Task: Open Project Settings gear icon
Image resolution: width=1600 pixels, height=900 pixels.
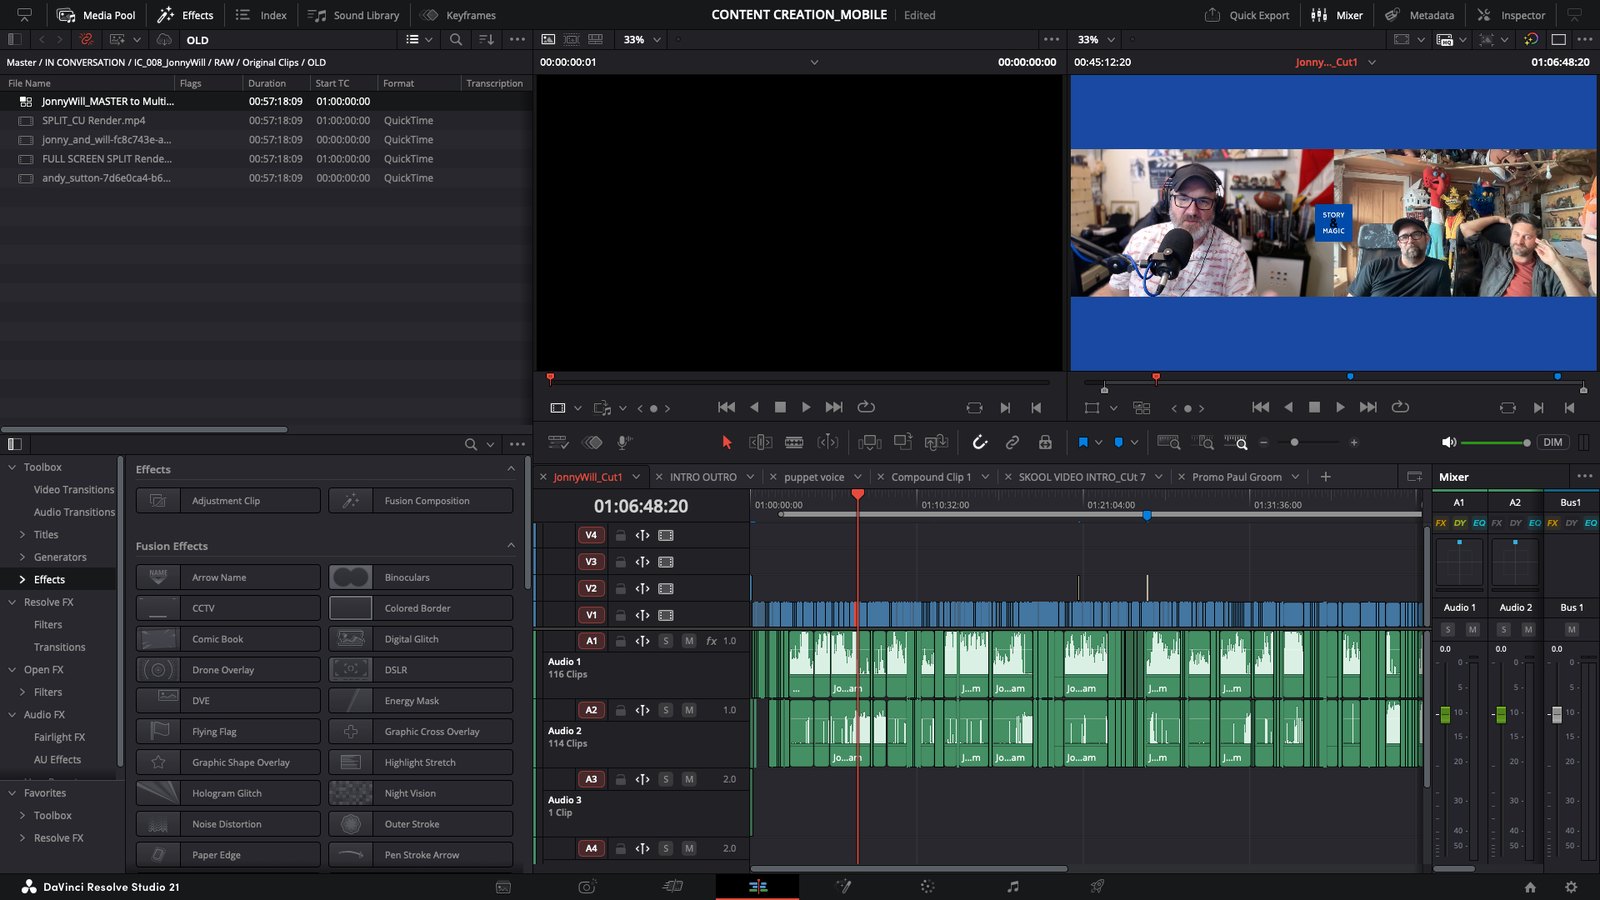Action: pos(1571,887)
